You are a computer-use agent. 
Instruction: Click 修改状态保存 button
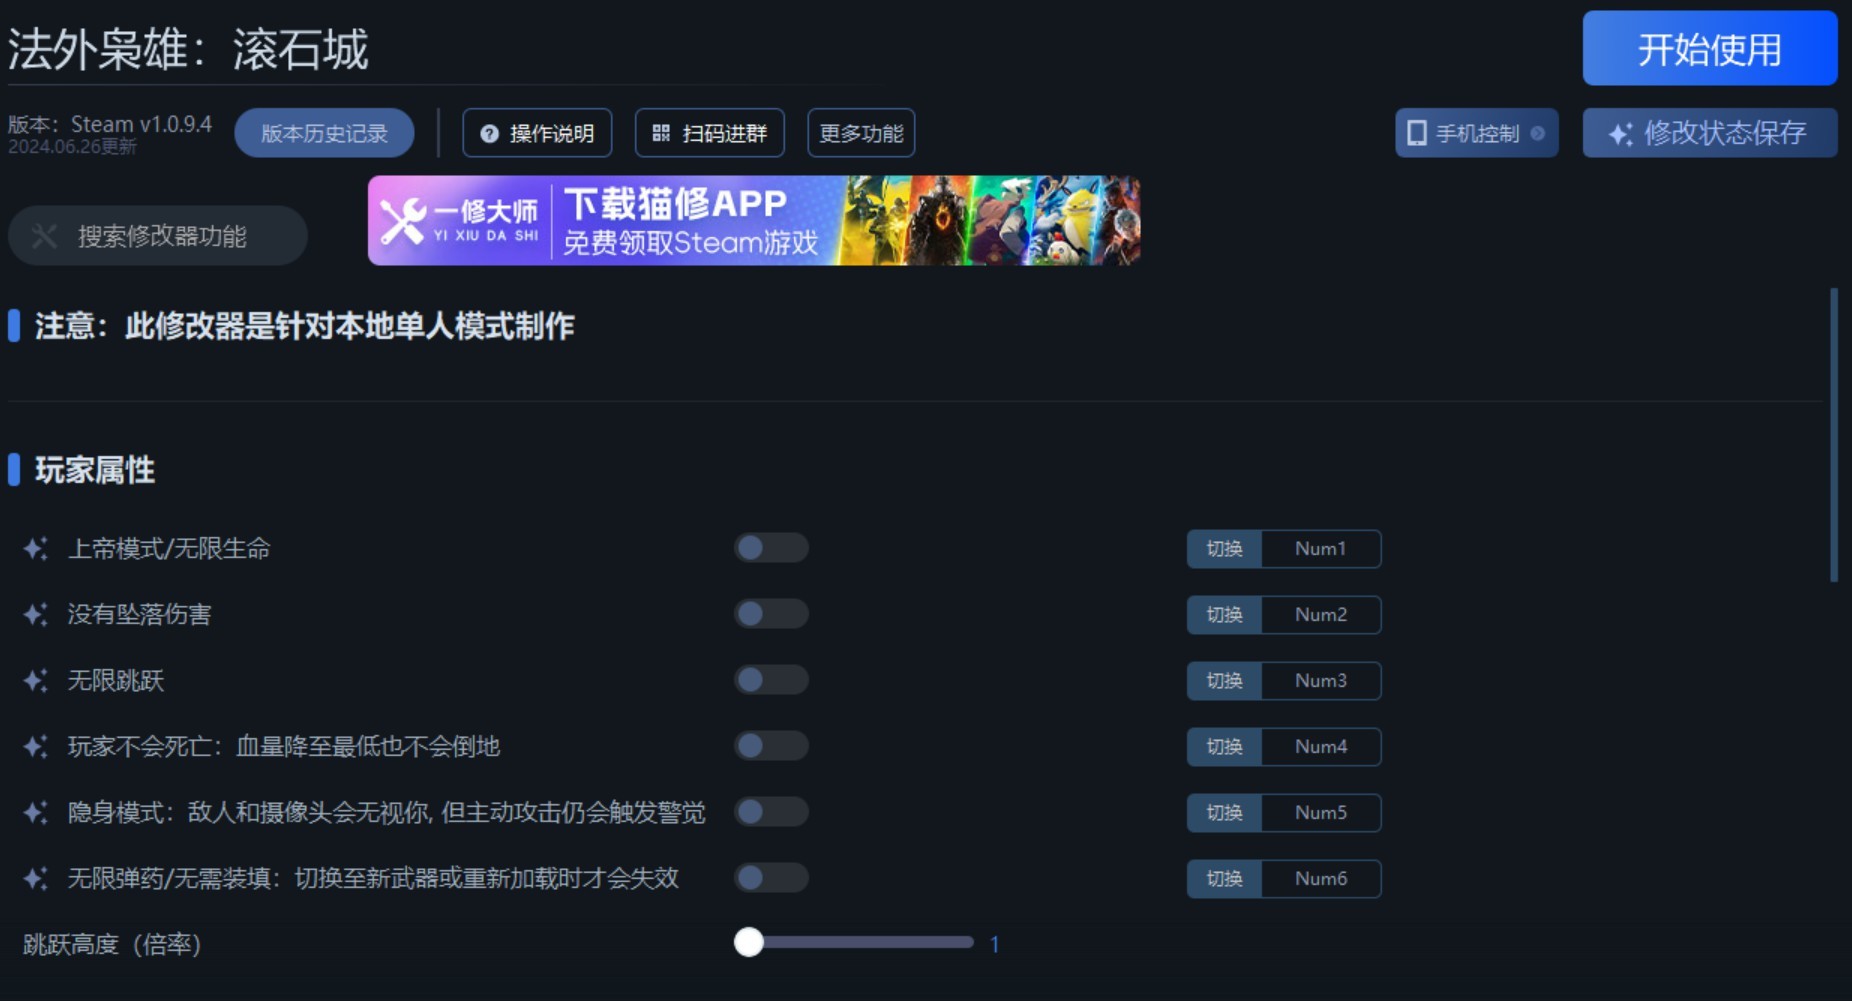coord(1710,133)
